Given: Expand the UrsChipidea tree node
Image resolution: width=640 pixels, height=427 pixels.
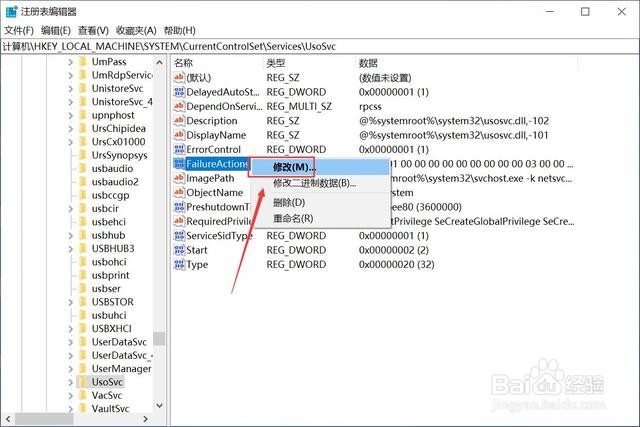Looking at the screenshot, I should (x=71, y=129).
